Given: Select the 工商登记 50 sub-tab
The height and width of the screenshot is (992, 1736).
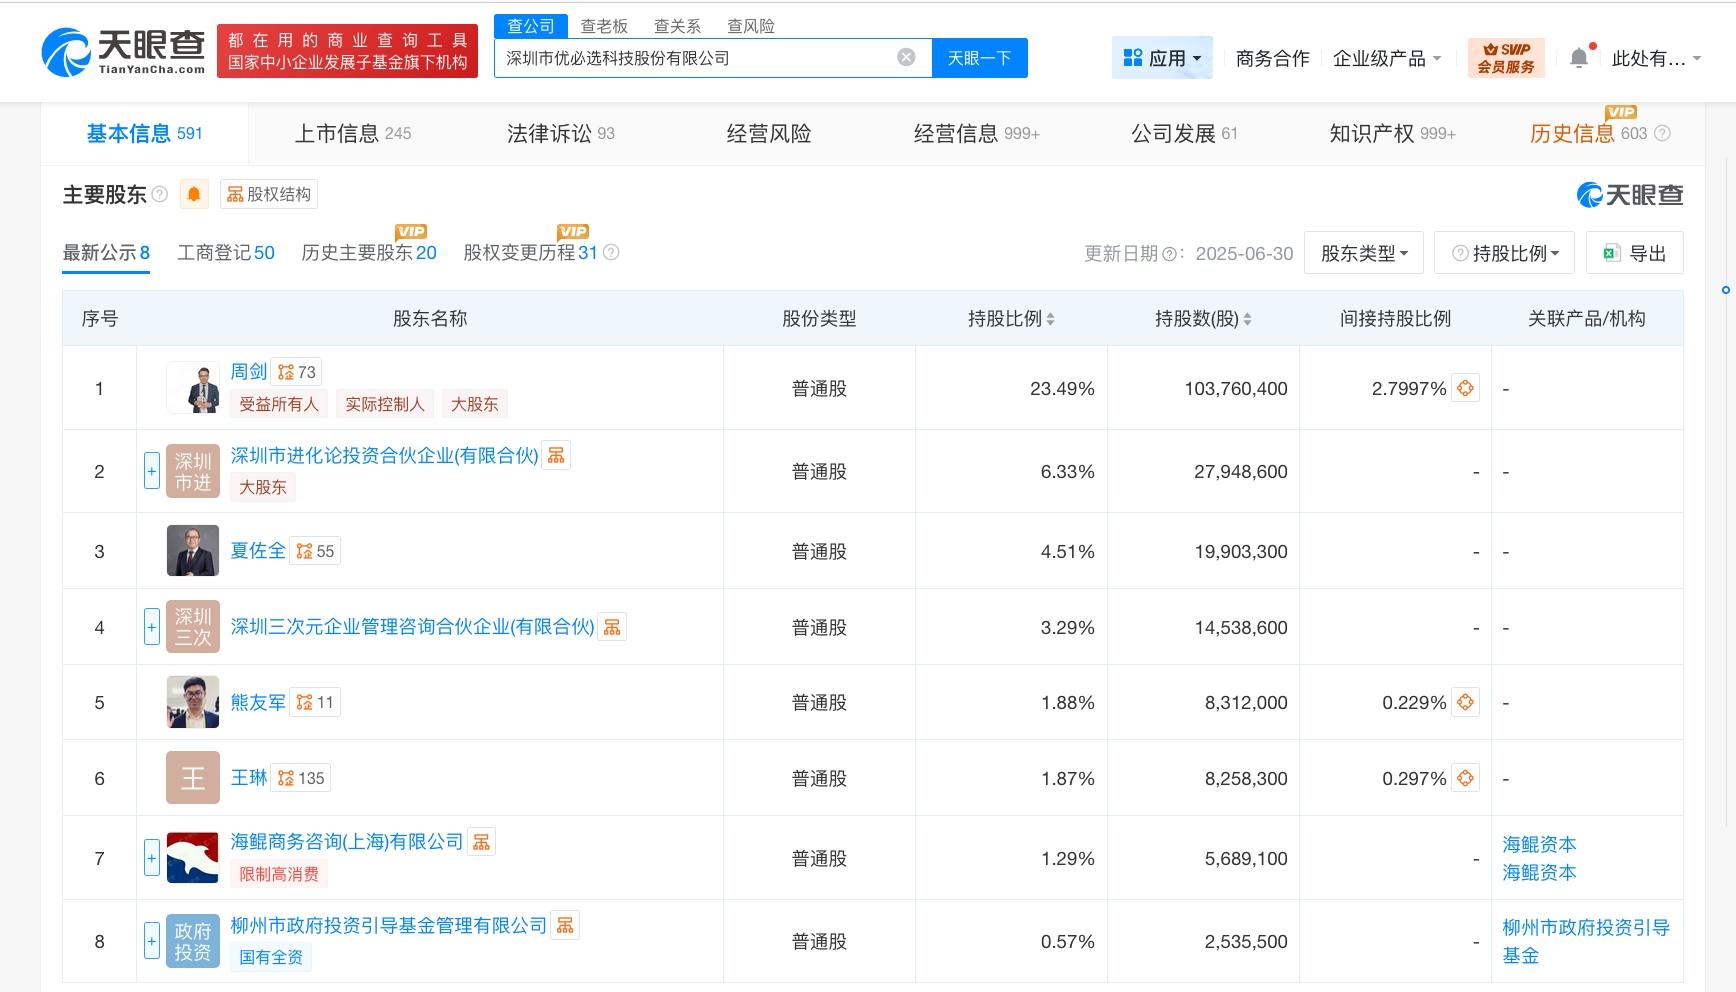Looking at the screenshot, I should click(225, 253).
